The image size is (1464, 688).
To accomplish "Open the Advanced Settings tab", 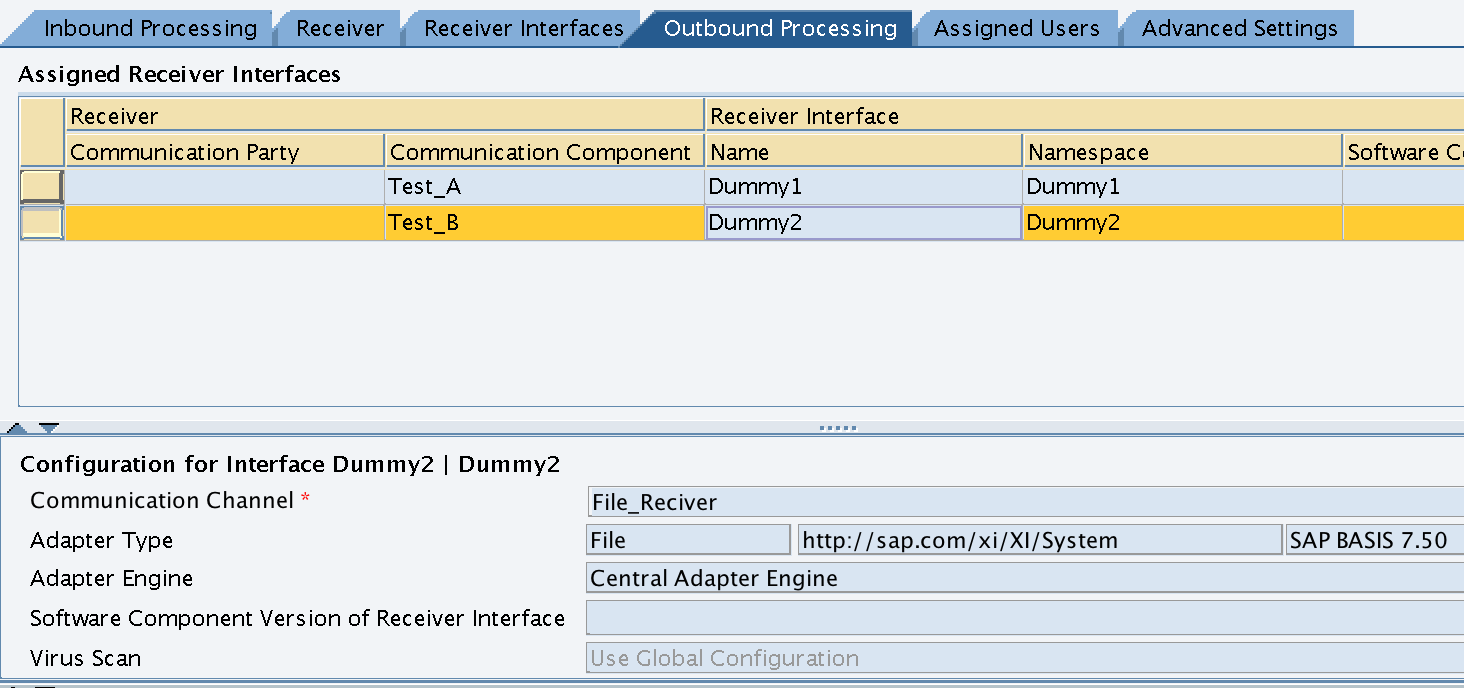I will 1240,28.
